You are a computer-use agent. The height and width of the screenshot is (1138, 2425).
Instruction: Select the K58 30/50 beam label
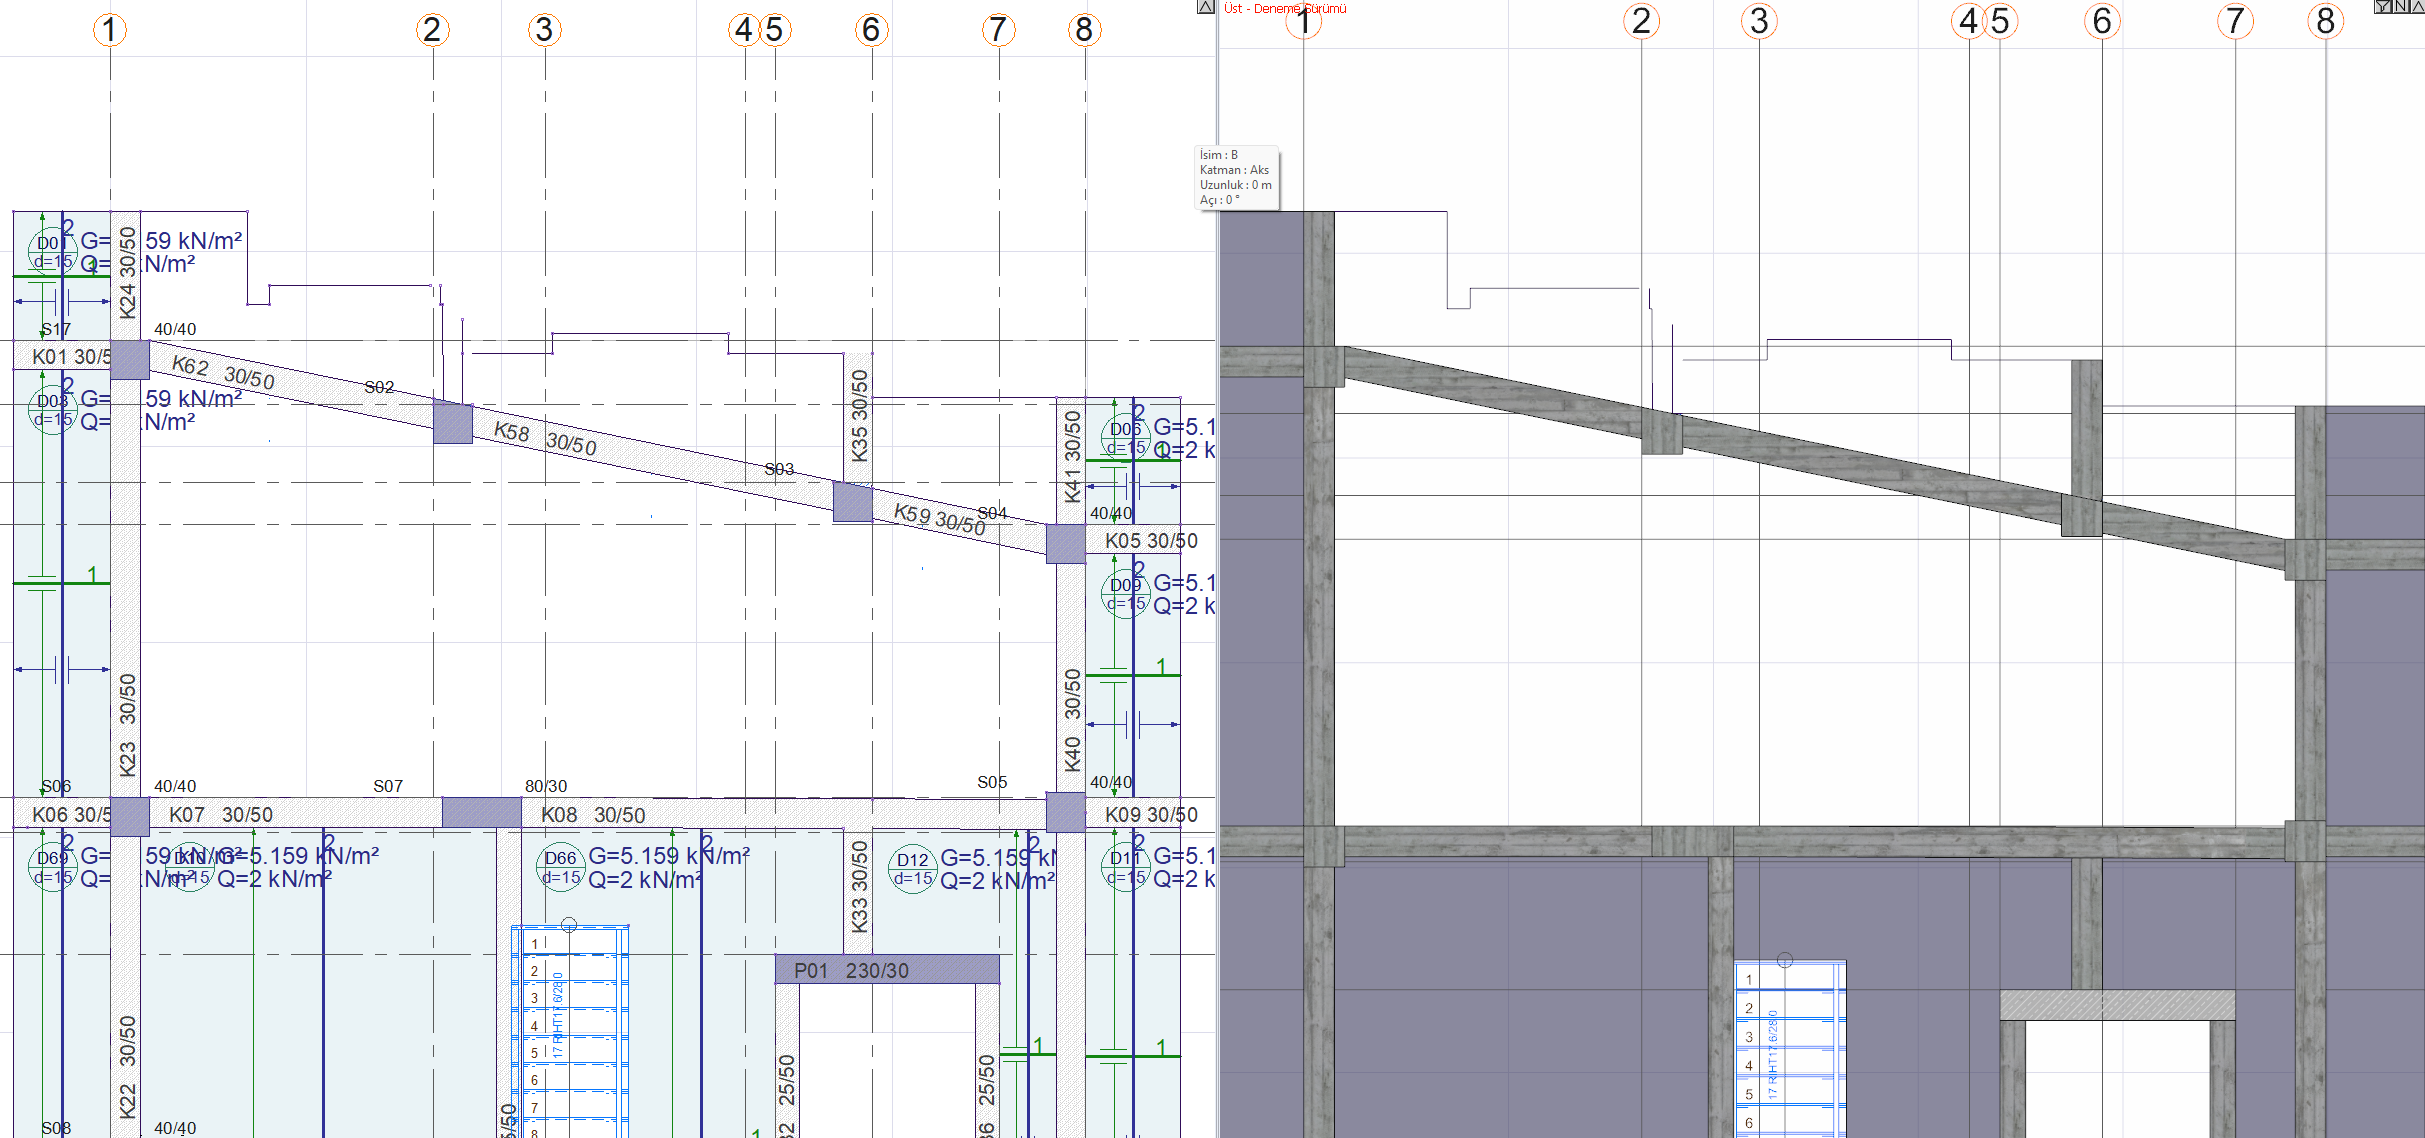(545, 438)
